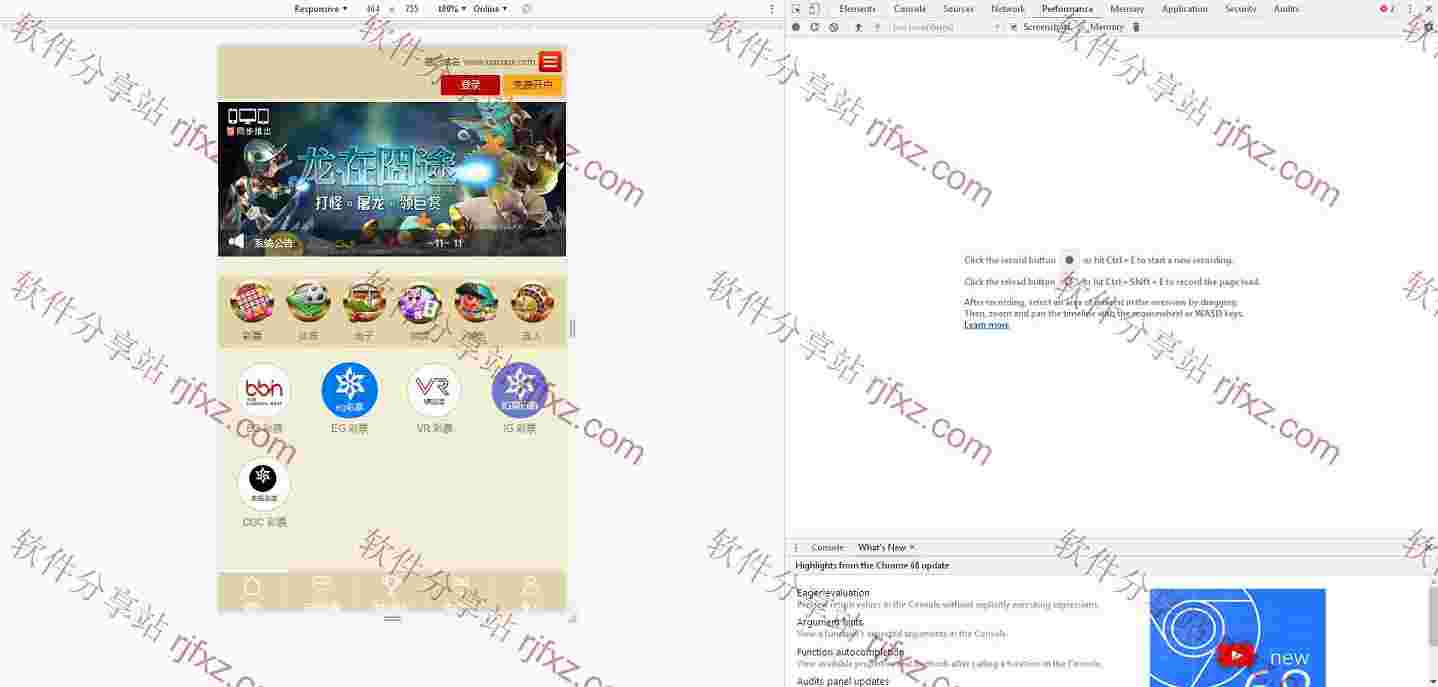Switch to the Application tab
1438x687 pixels.
[x=1185, y=9]
